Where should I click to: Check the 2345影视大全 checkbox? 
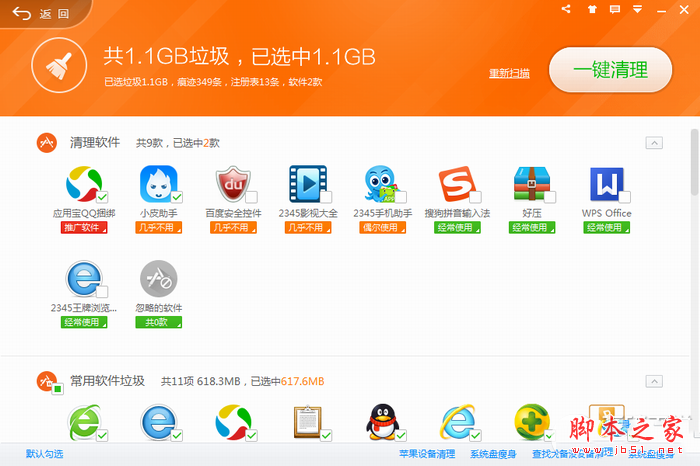tap(326, 197)
